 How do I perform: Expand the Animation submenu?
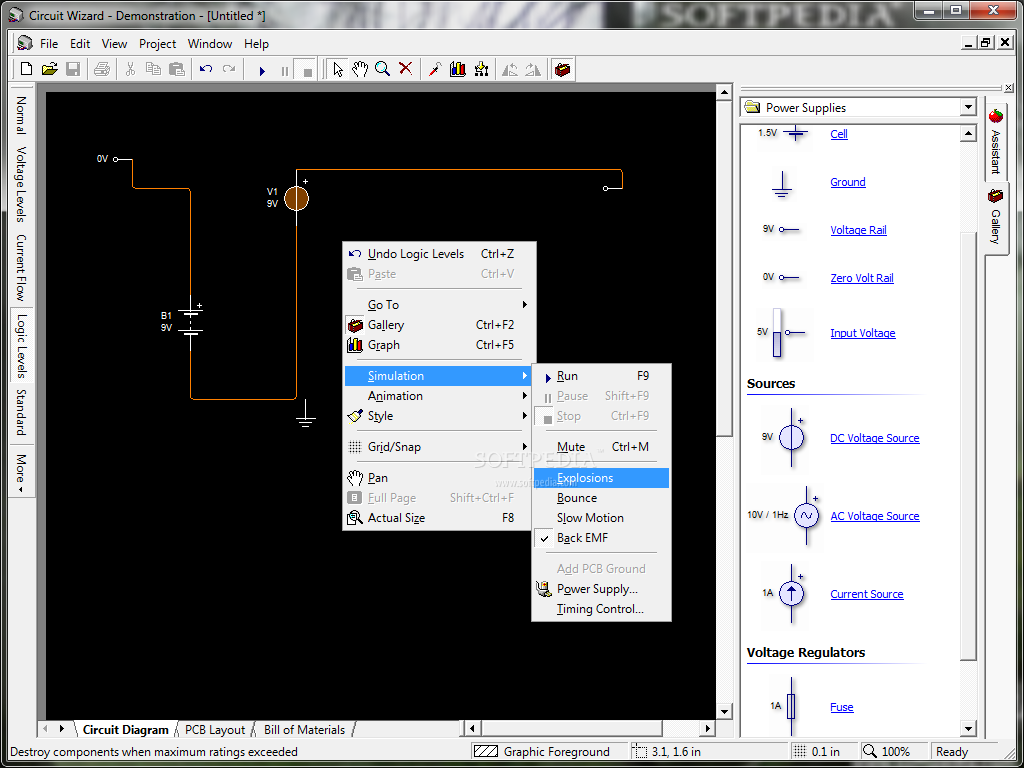click(x=395, y=396)
